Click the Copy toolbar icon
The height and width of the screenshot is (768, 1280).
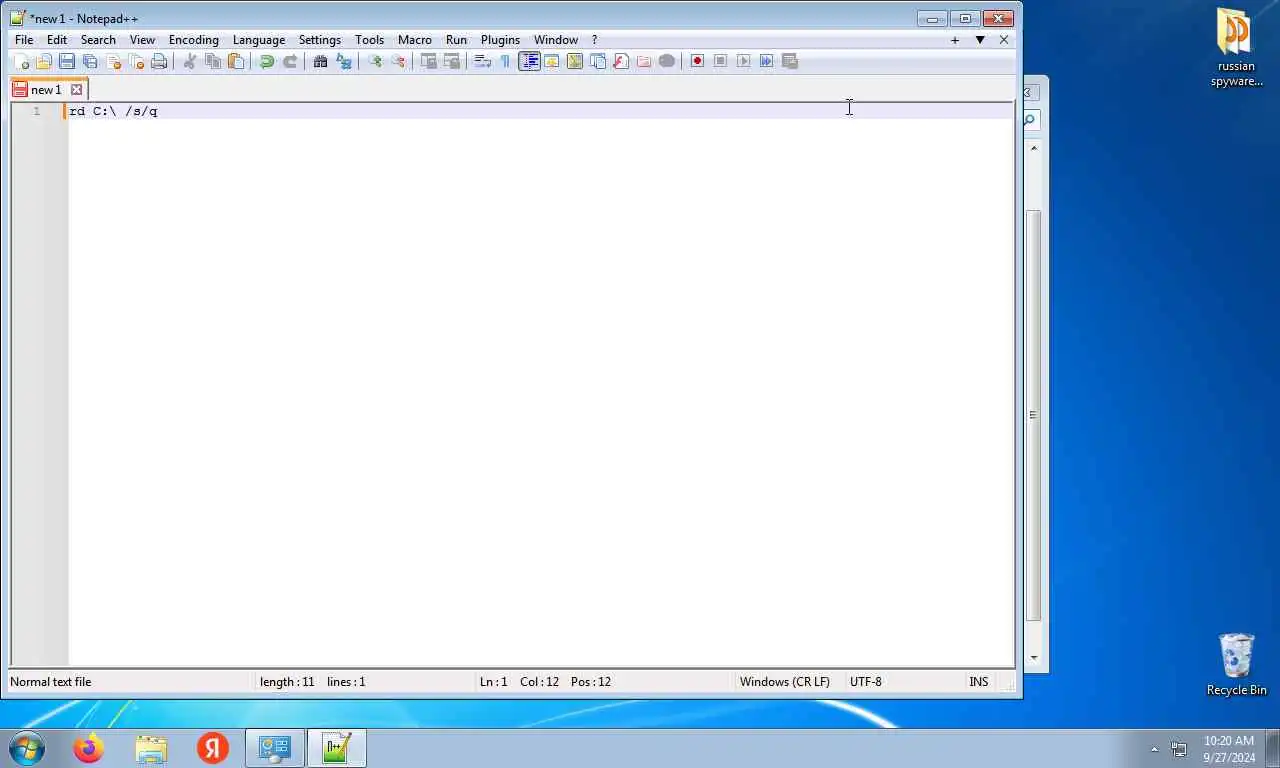pos(213,61)
